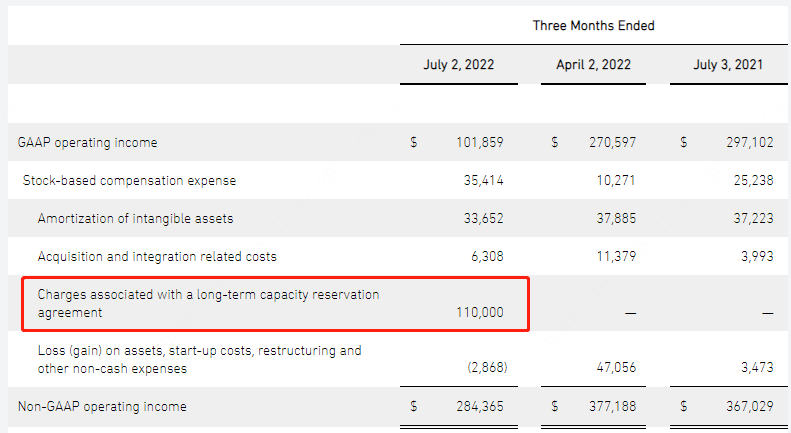Select the July 3, 2021 column header
The height and width of the screenshot is (433, 791).
point(728,65)
